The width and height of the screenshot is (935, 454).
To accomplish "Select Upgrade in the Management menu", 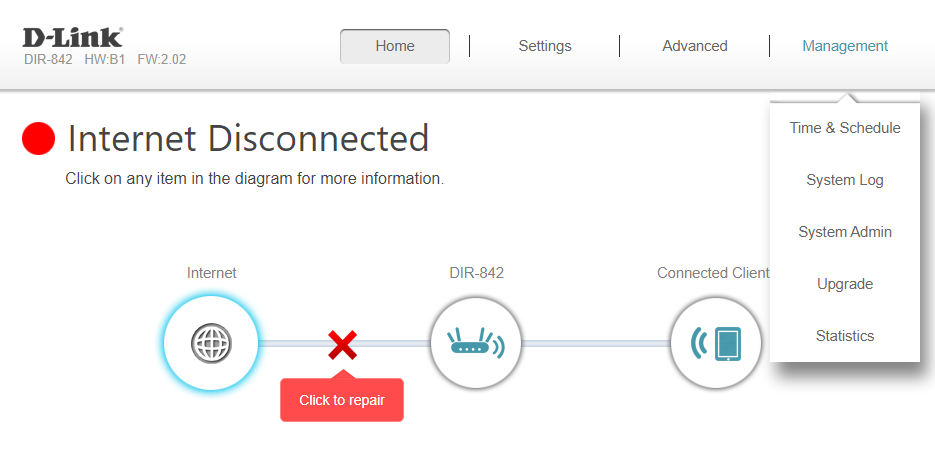I will point(845,284).
